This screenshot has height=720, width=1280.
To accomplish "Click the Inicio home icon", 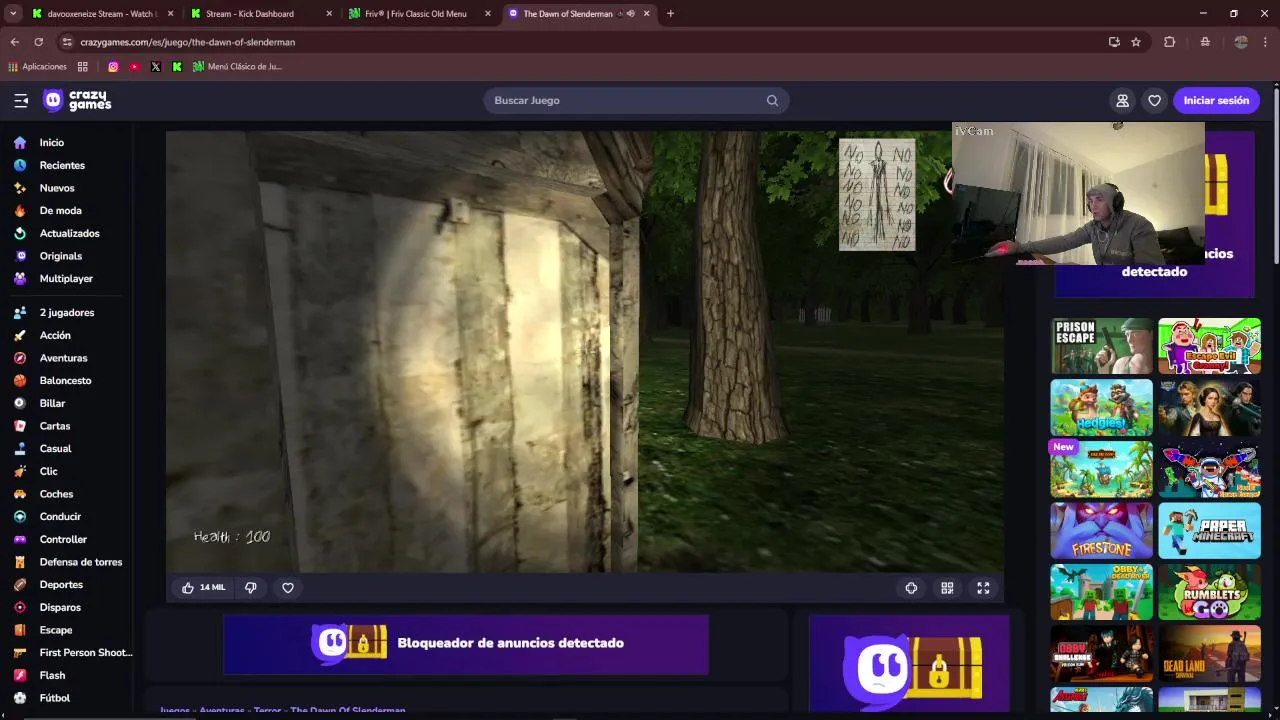I will tap(20, 143).
